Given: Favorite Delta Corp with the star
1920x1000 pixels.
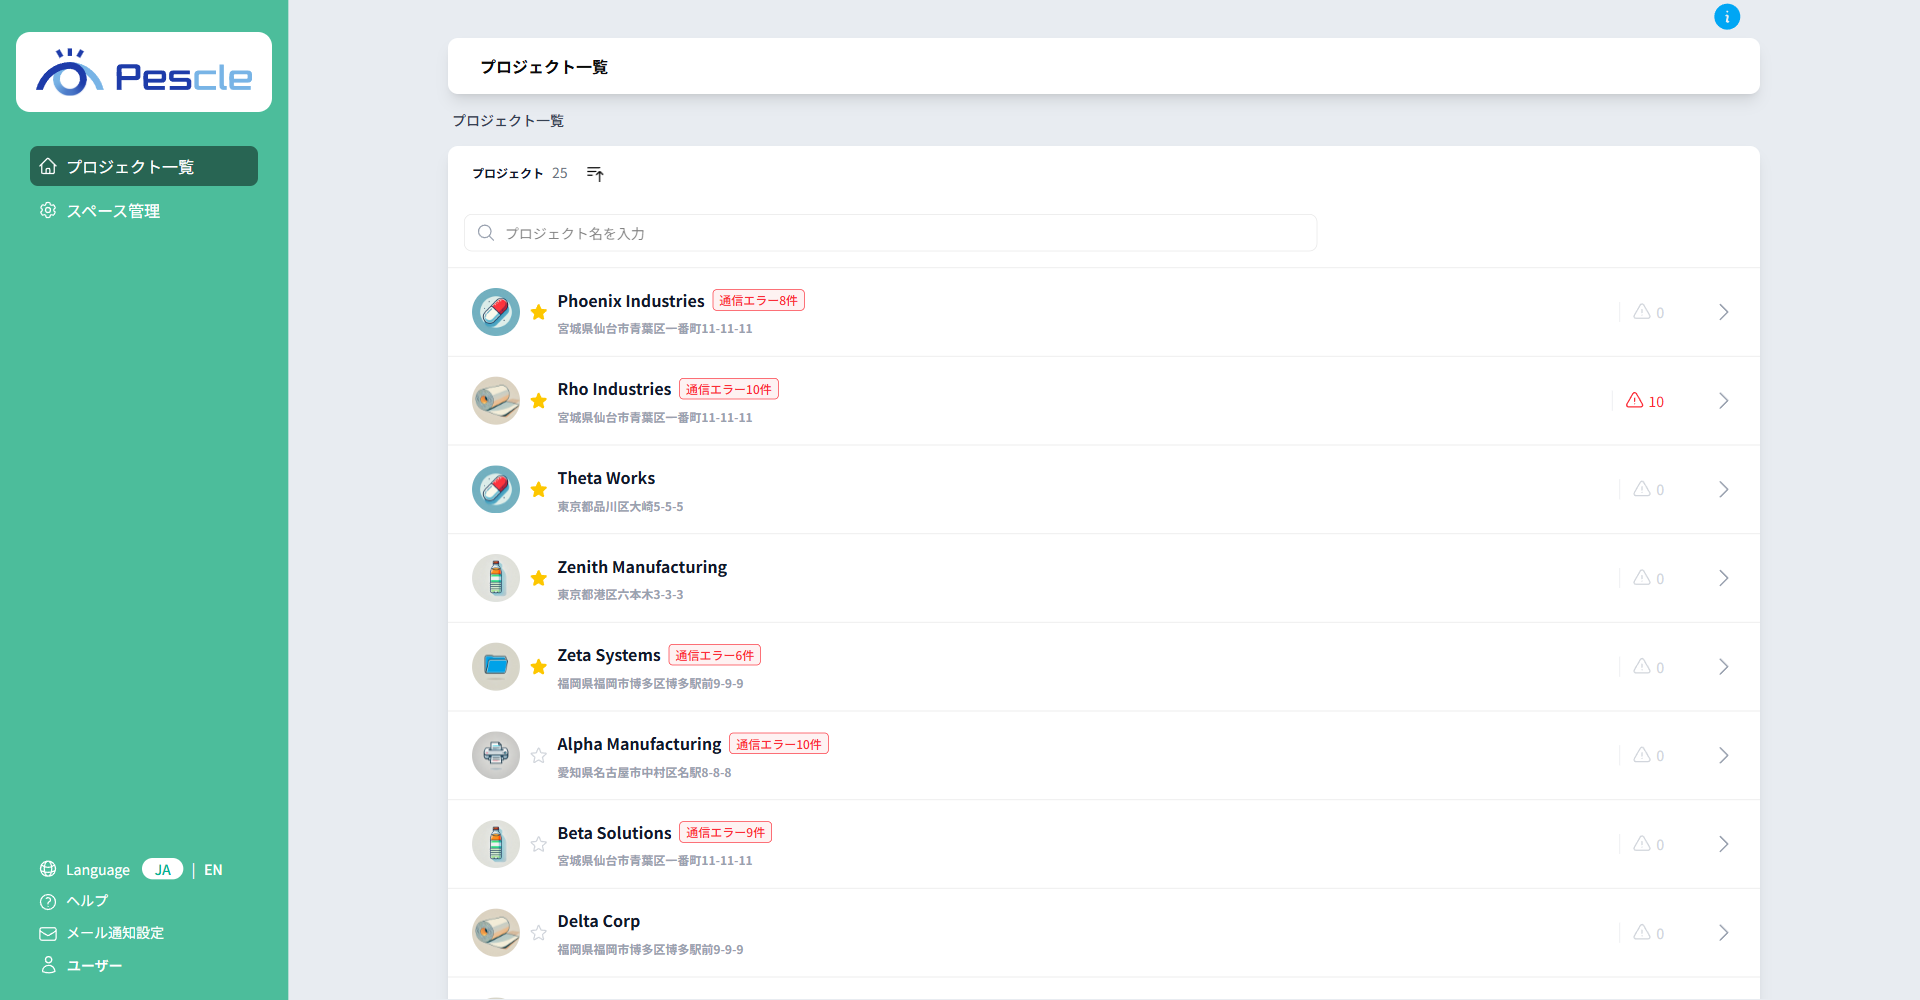Looking at the screenshot, I should coord(538,933).
